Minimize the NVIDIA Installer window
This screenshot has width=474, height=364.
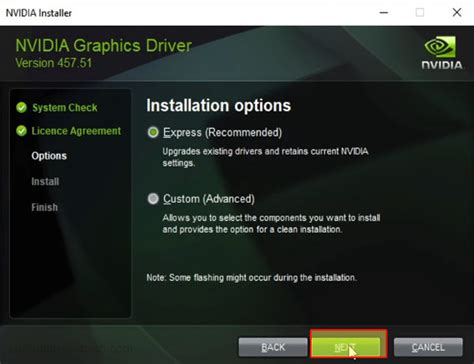[384, 13]
